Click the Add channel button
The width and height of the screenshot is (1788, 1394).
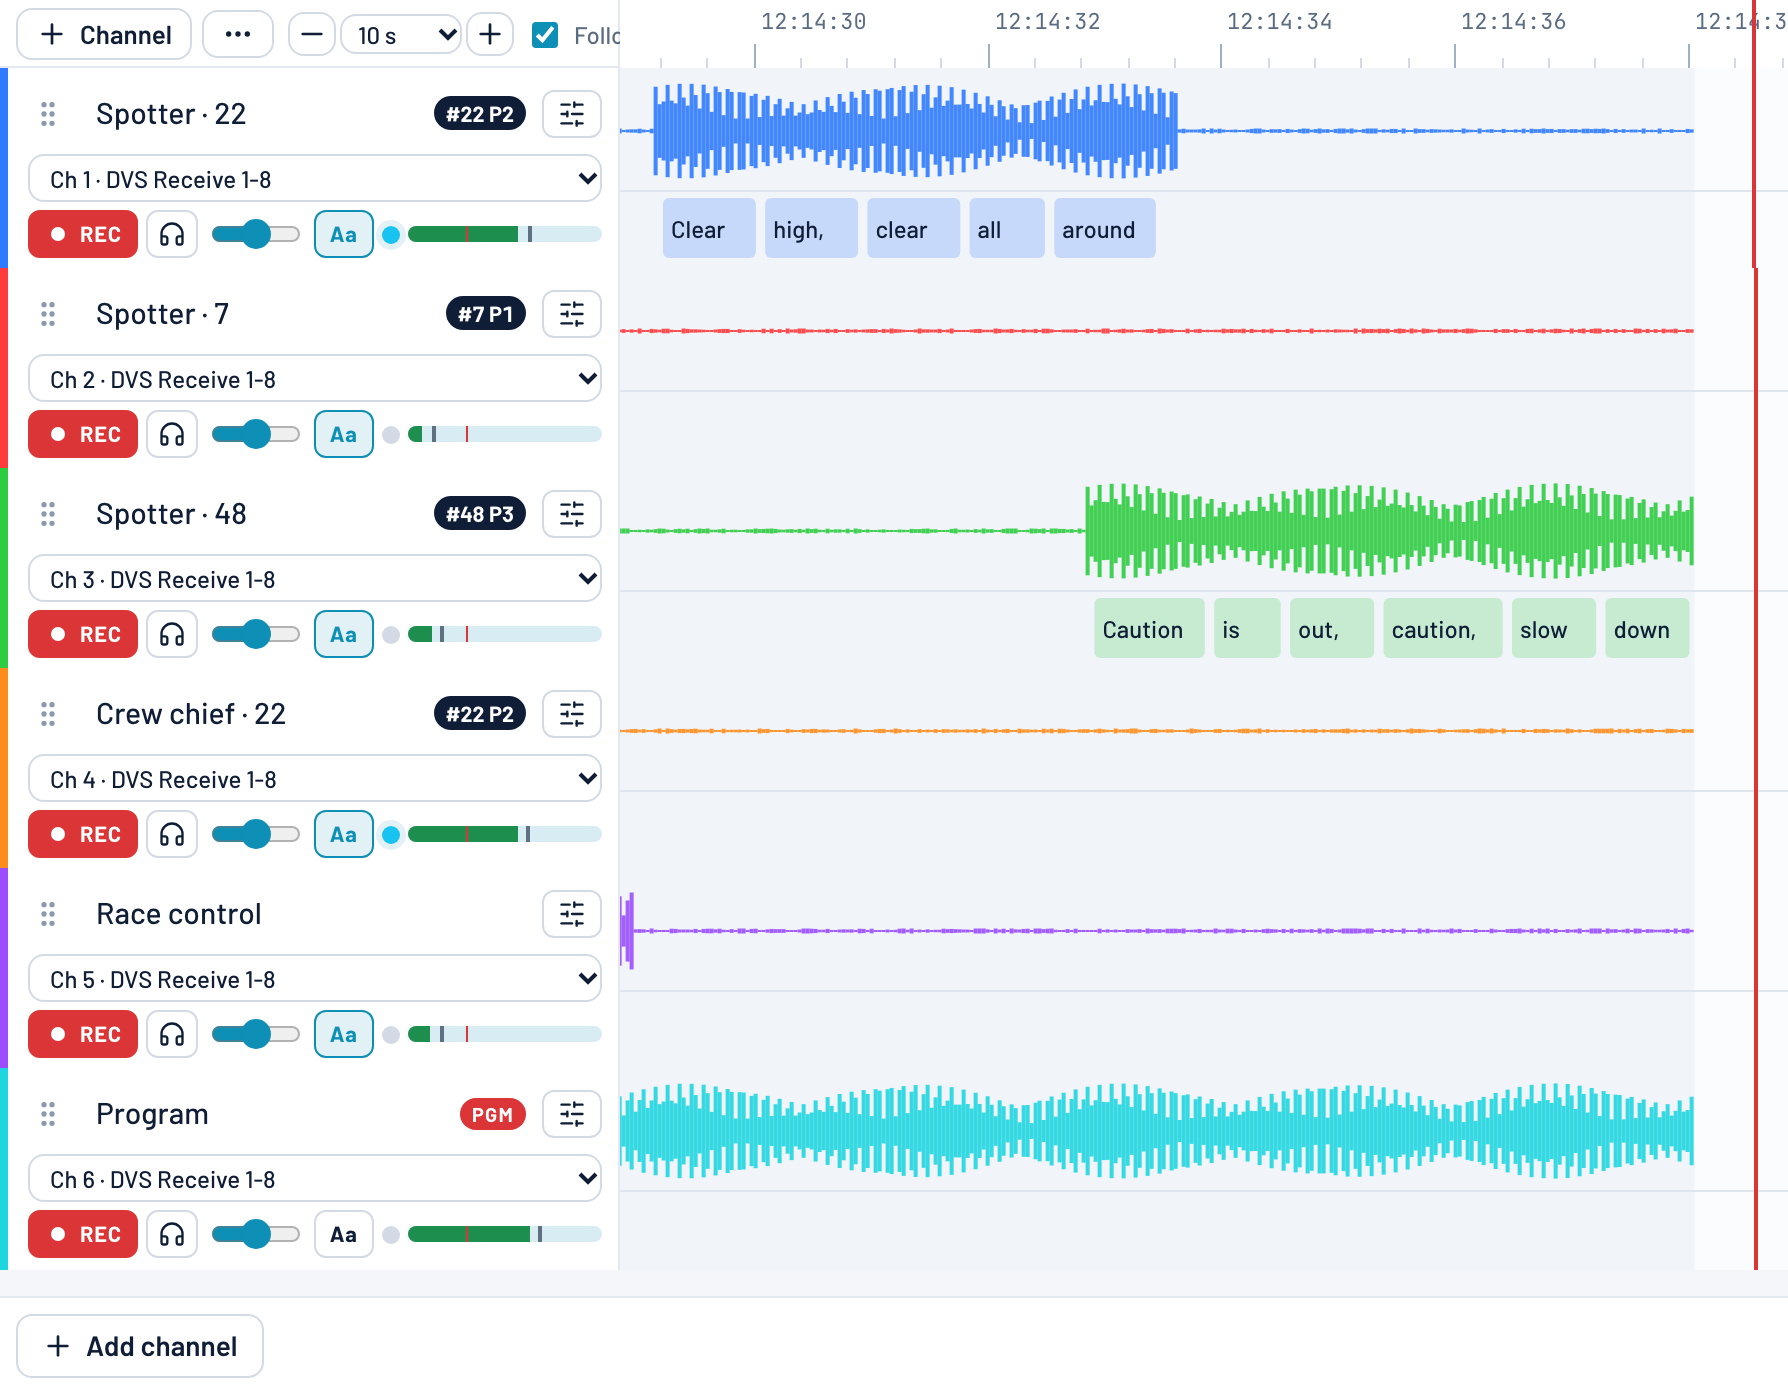tap(140, 1346)
